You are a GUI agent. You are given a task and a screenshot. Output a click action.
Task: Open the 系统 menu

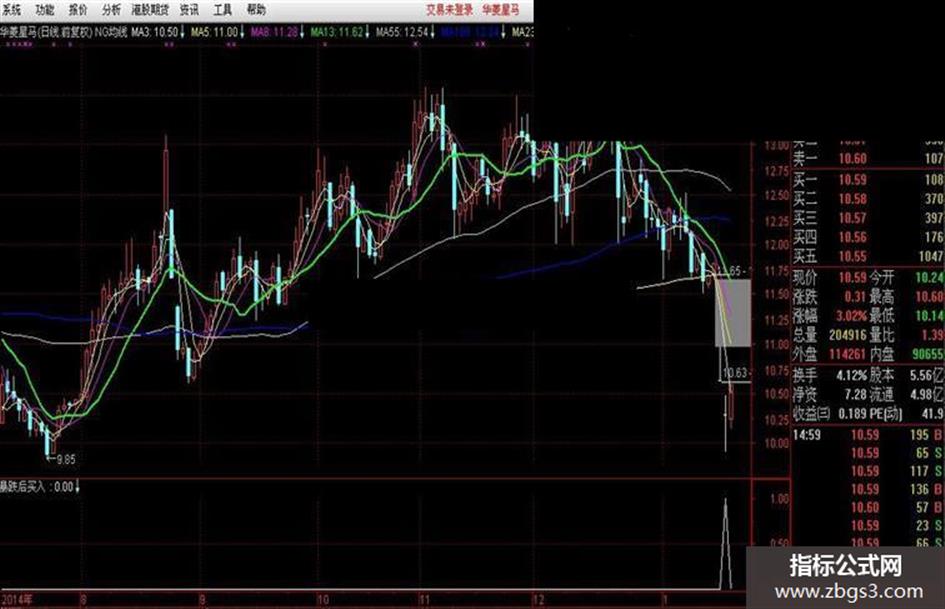pos(11,10)
